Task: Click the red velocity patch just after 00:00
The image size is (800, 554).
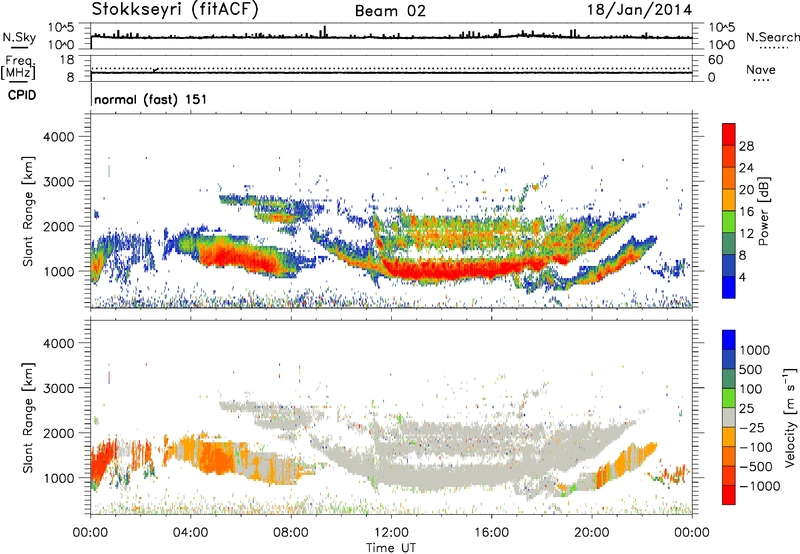Action: point(101,462)
